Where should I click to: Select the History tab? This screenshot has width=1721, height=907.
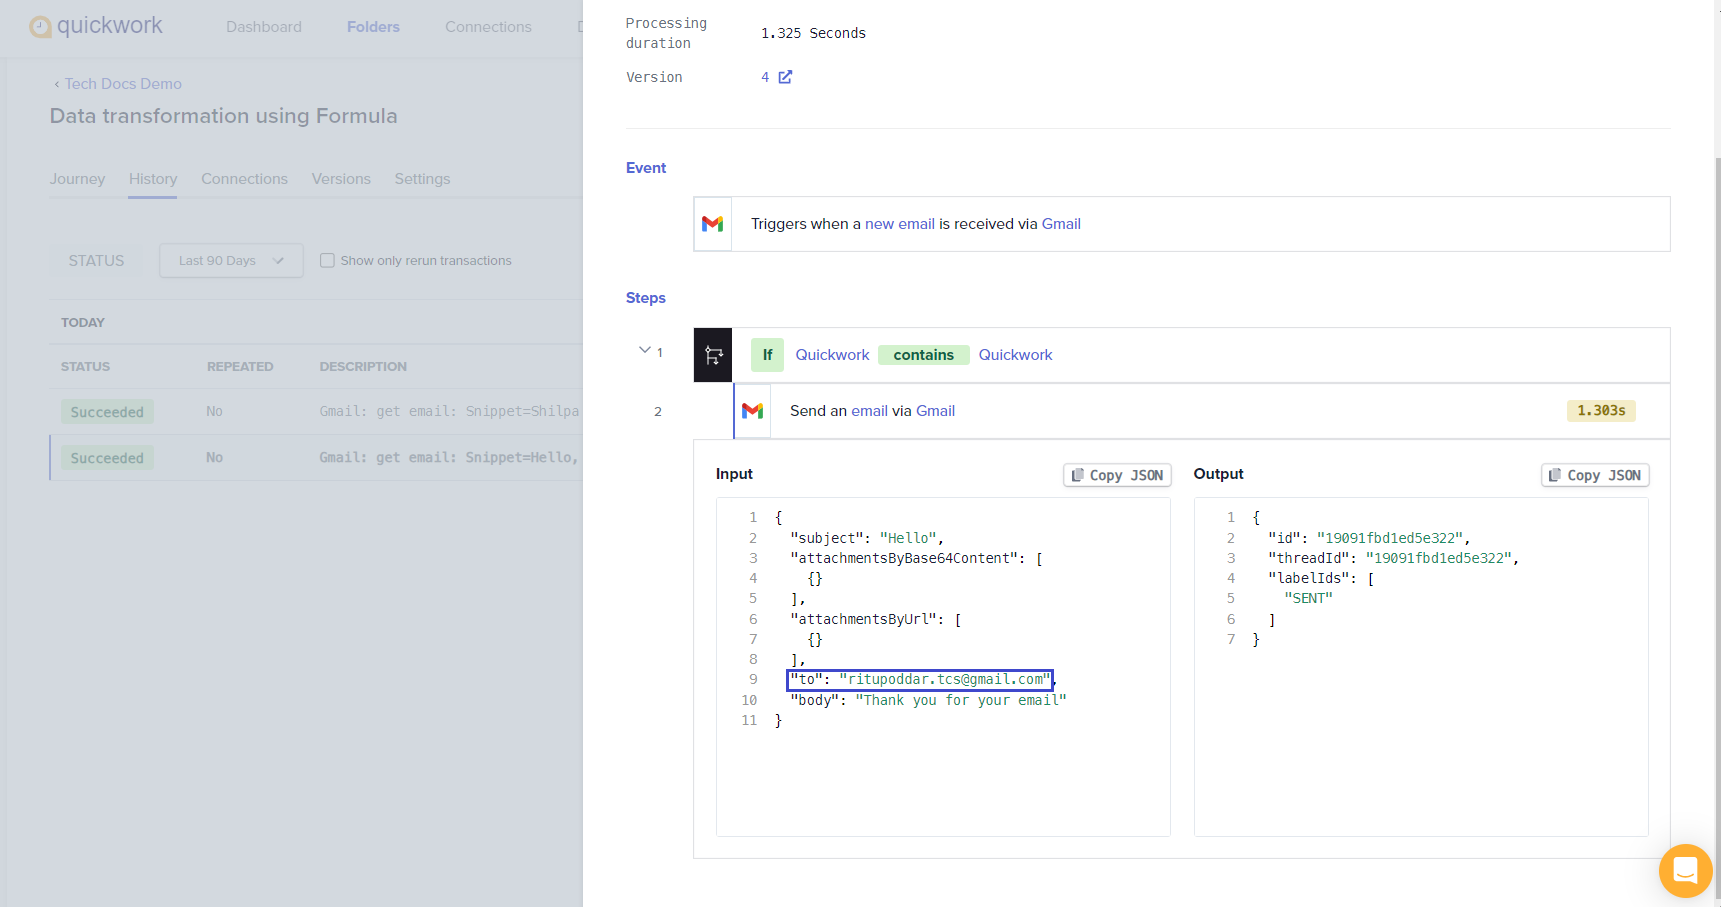coord(153,179)
